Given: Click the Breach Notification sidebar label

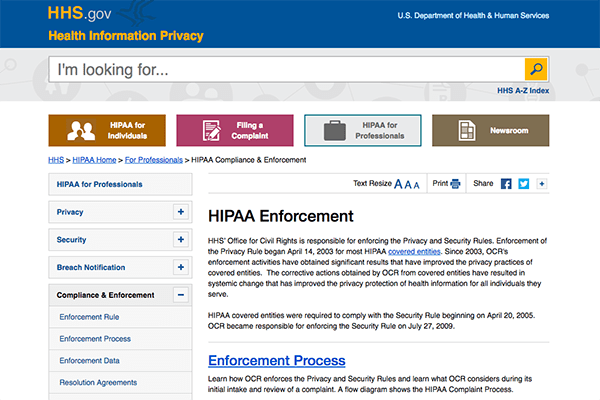Looking at the screenshot, I should tap(91, 267).
